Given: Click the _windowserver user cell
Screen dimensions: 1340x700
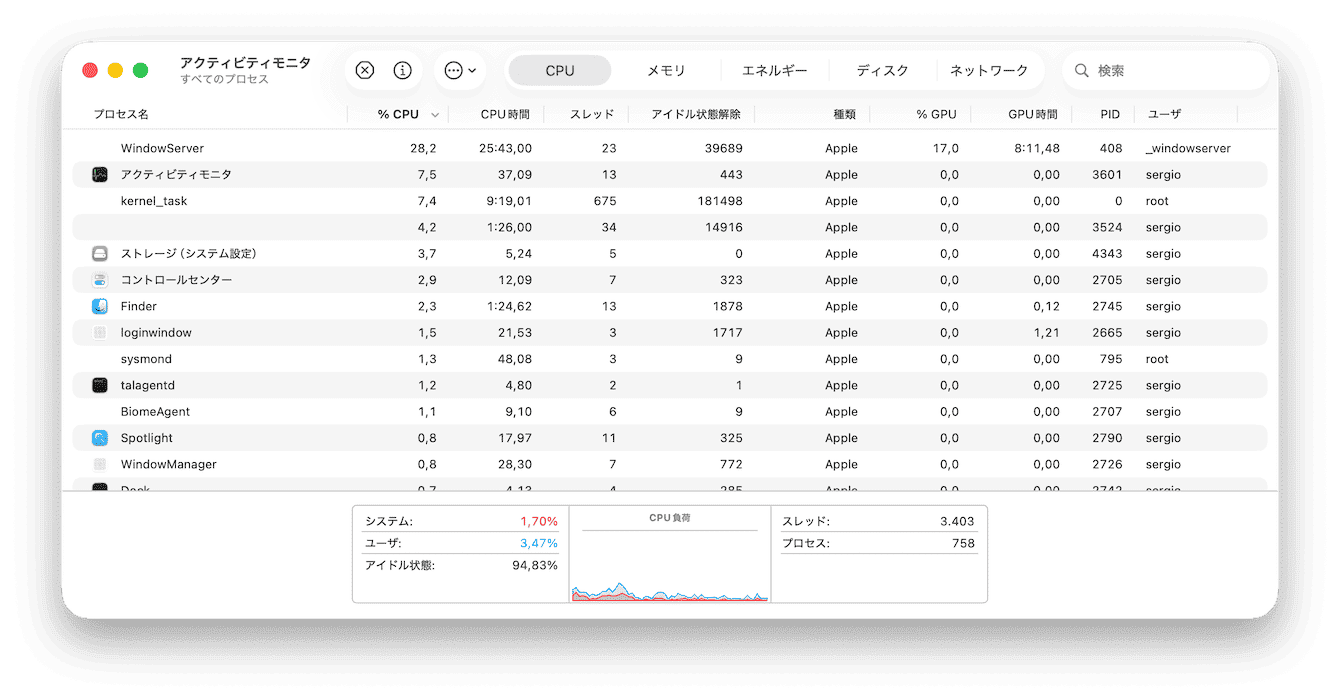Looking at the screenshot, I should [1188, 148].
